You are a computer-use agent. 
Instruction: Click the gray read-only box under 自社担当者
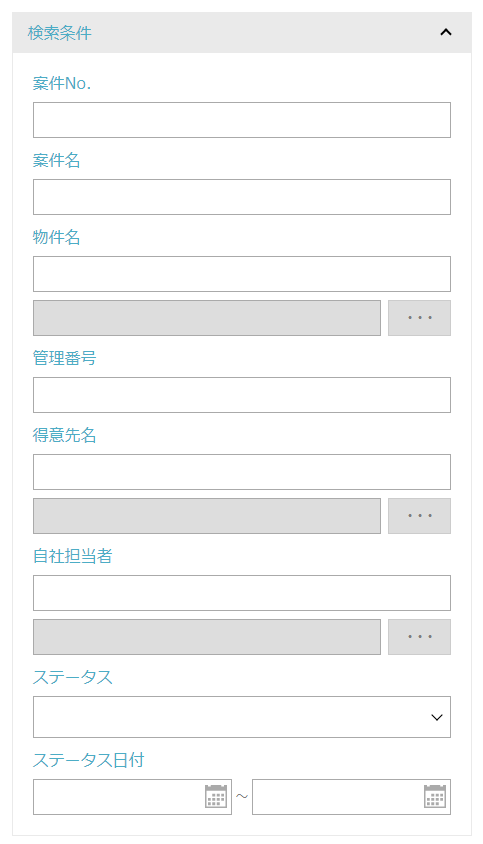point(207,637)
